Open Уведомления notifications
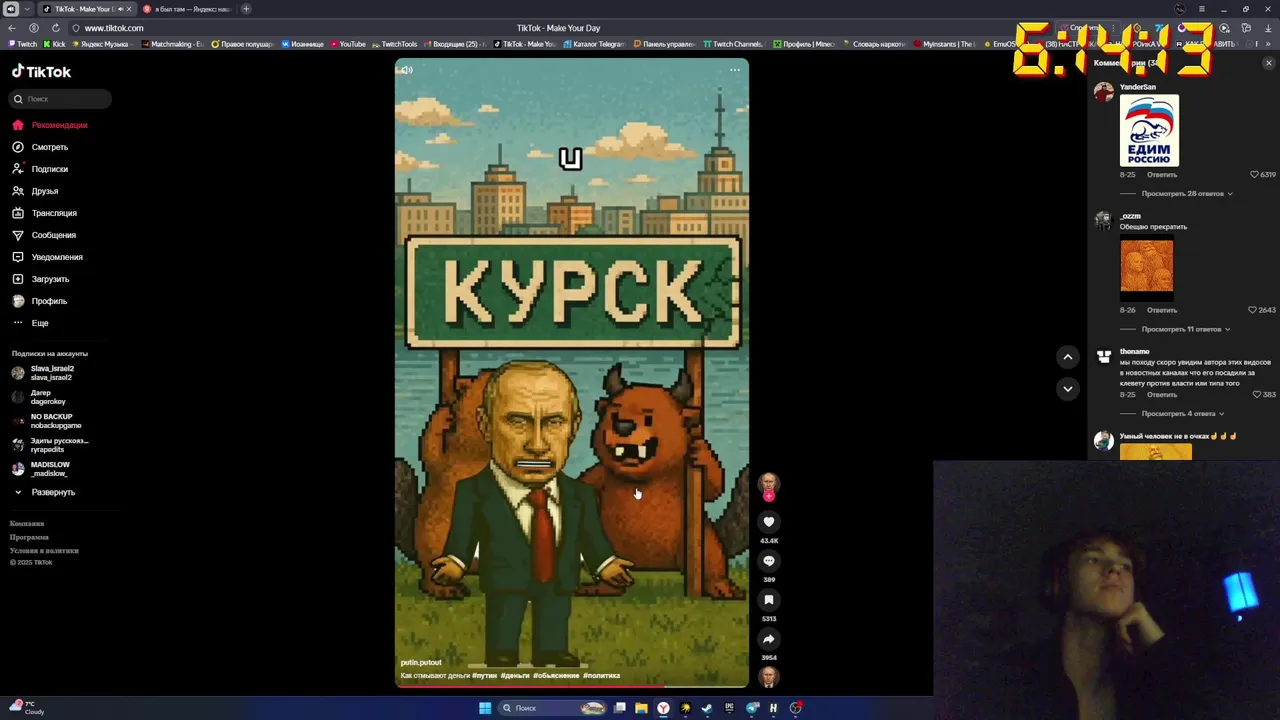 coord(47,257)
